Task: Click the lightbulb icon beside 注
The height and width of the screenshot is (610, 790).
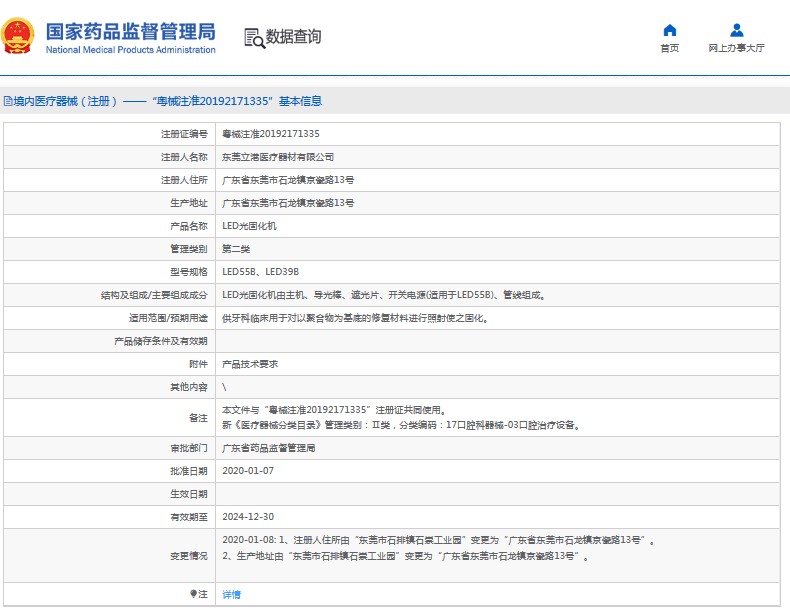Action: click(x=193, y=594)
